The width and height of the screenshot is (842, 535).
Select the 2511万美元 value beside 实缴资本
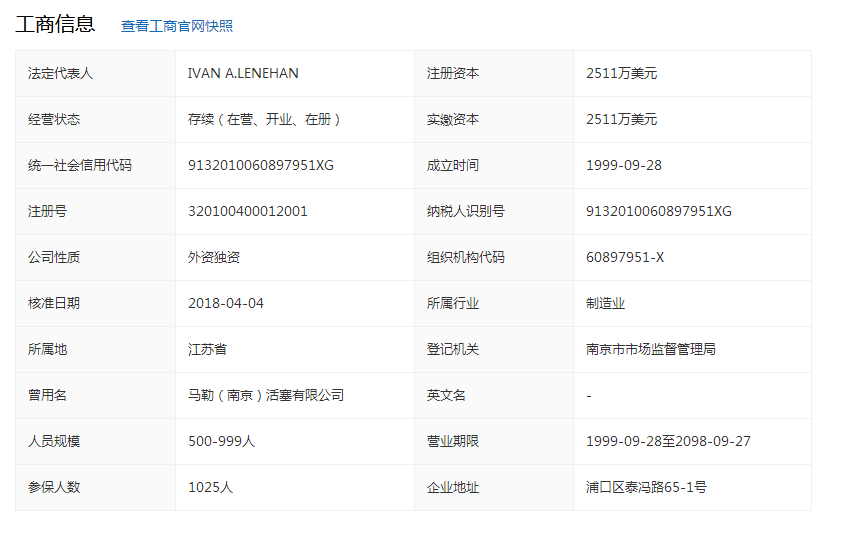pos(621,119)
